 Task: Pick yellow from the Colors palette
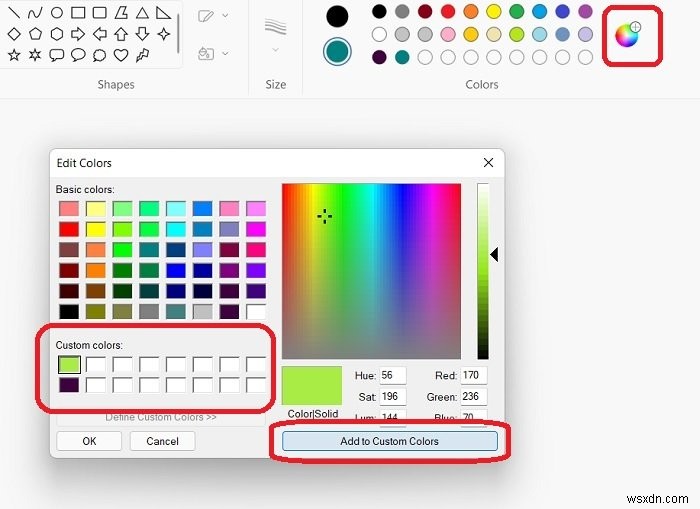[493, 12]
